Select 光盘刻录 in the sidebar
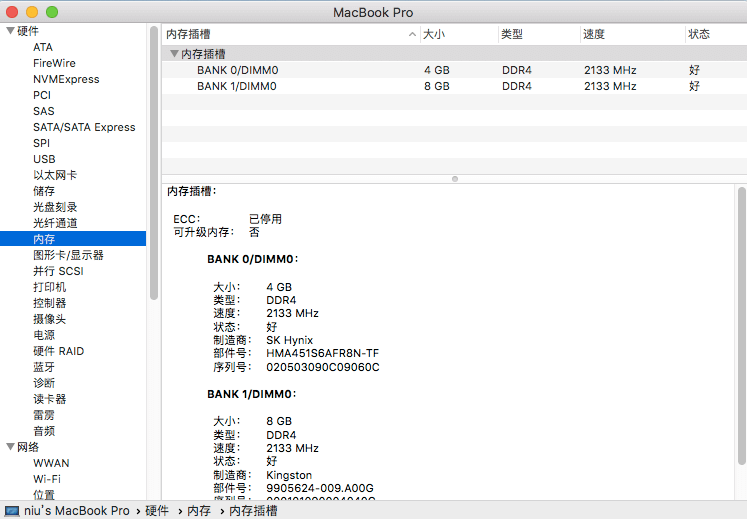 (x=55, y=207)
